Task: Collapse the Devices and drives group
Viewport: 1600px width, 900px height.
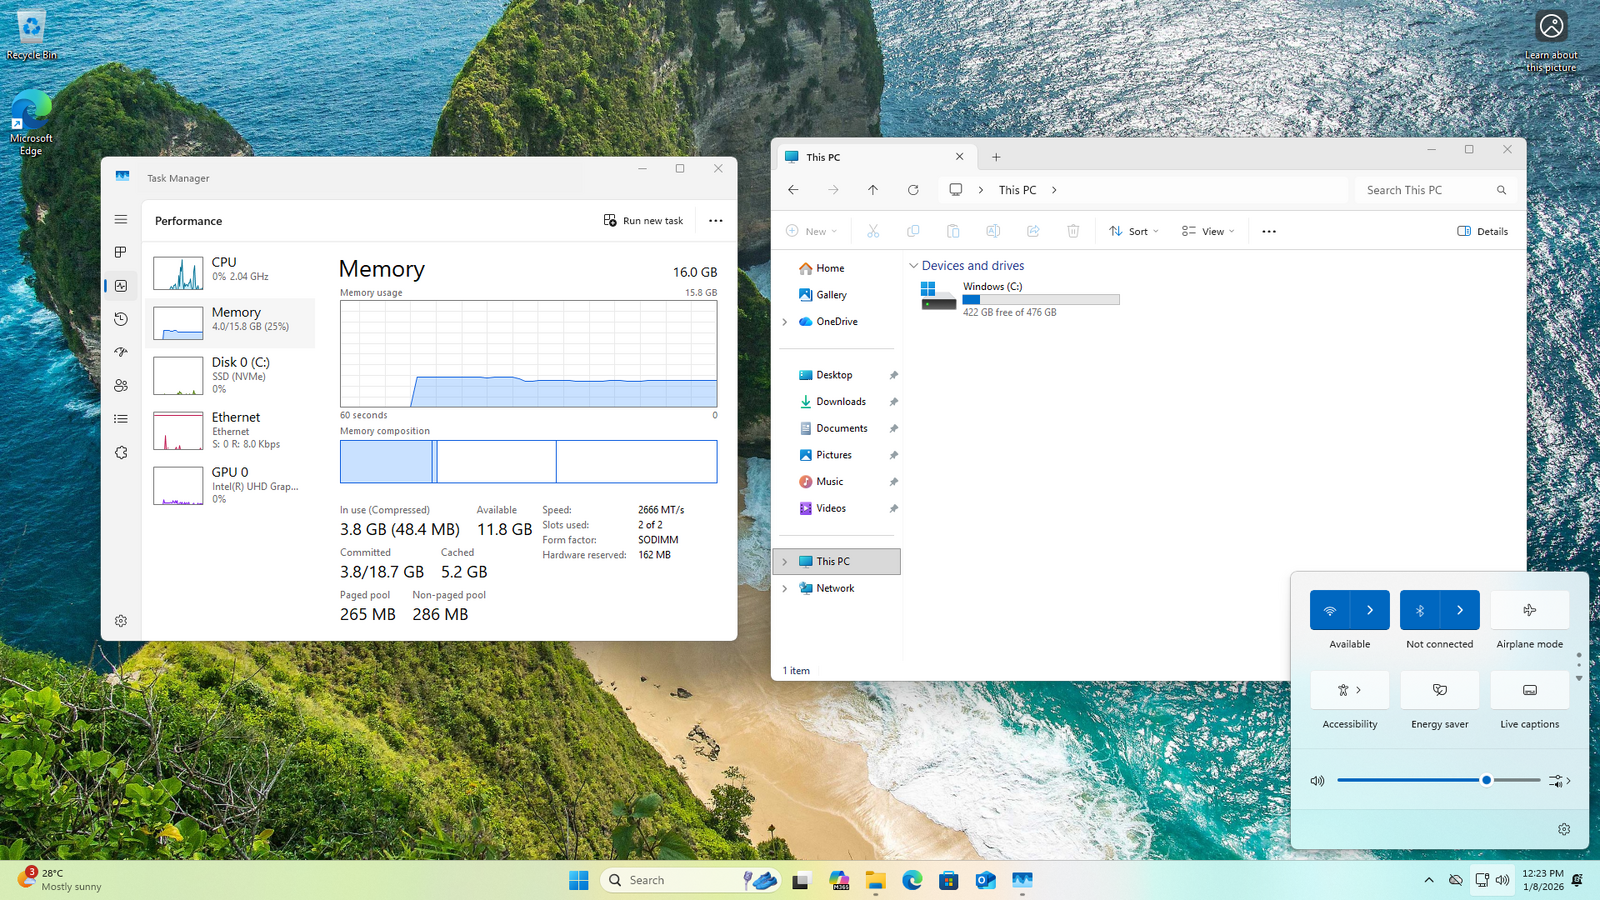Action: pyautogui.click(x=913, y=266)
